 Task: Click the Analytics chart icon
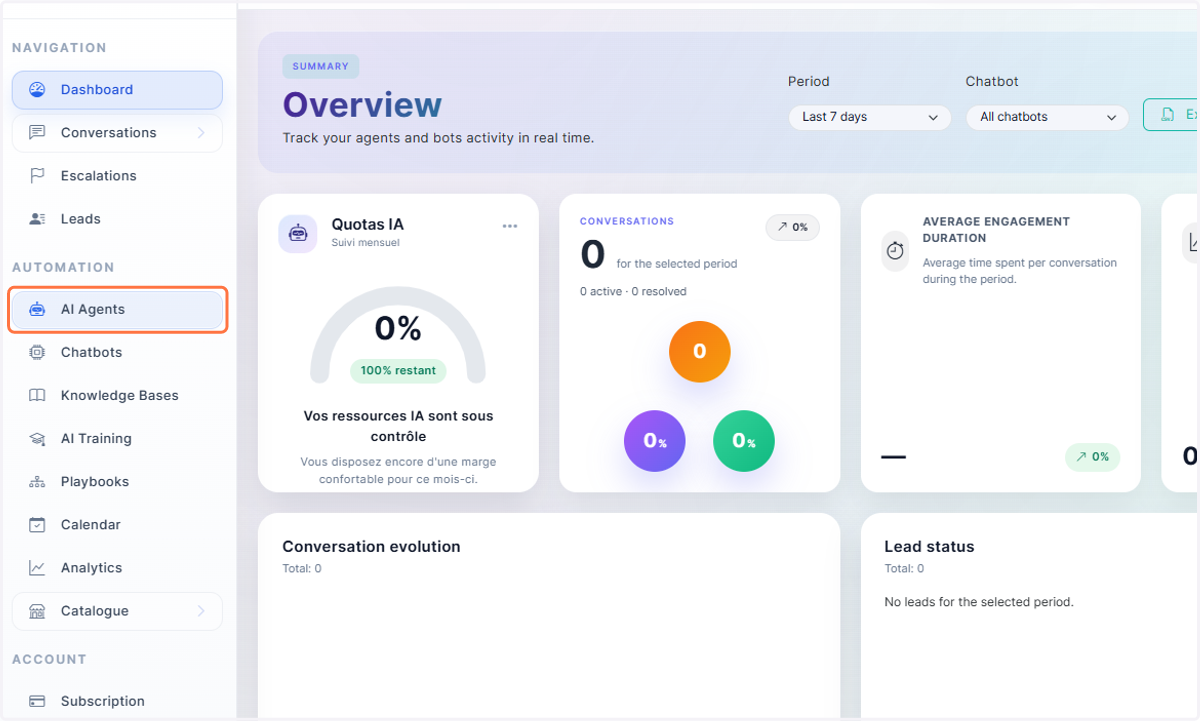point(37,567)
